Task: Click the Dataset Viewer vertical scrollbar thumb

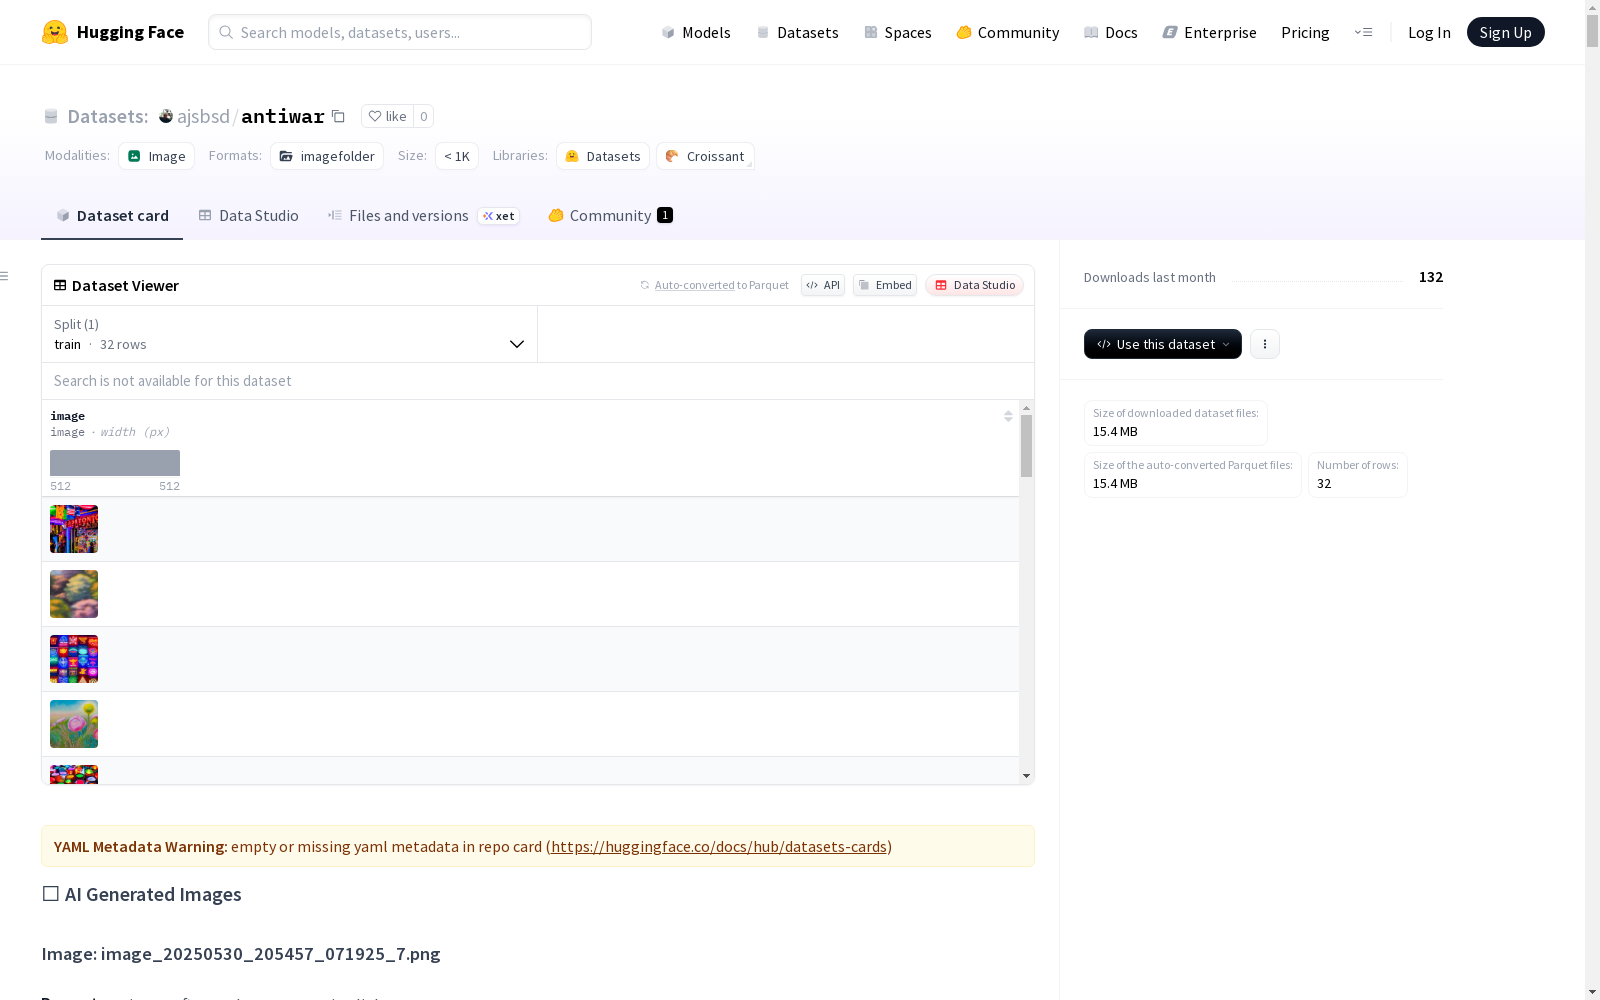Action: pyautogui.click(x=1026, y=446)
